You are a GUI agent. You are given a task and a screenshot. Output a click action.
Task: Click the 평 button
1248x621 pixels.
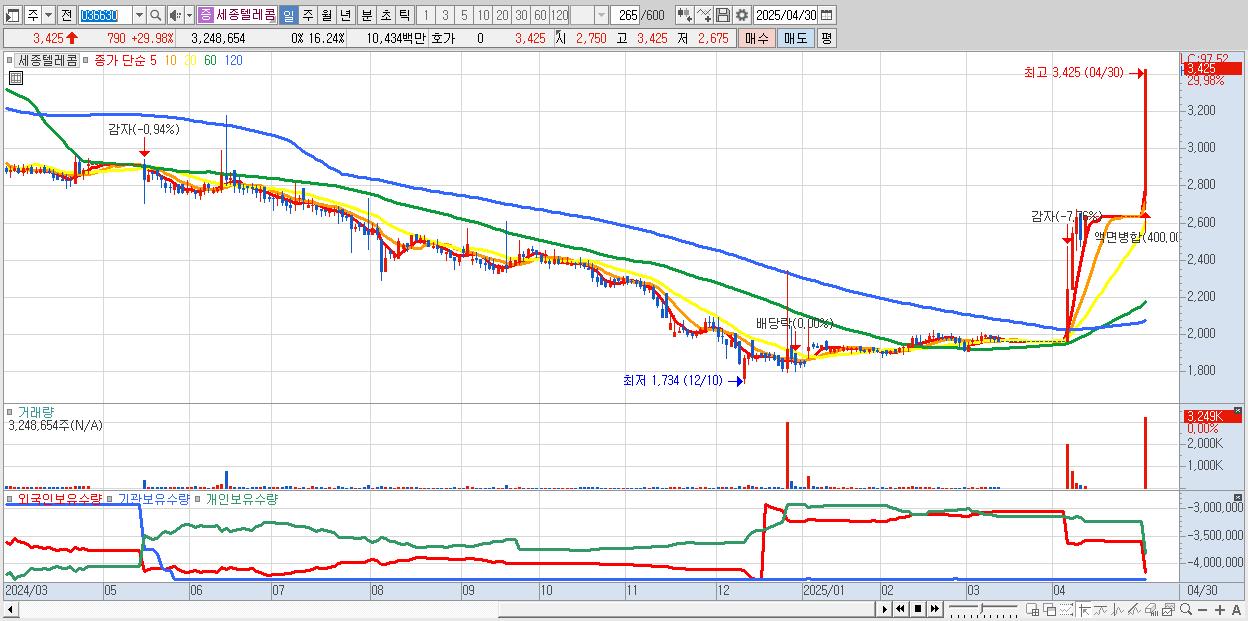826,38
